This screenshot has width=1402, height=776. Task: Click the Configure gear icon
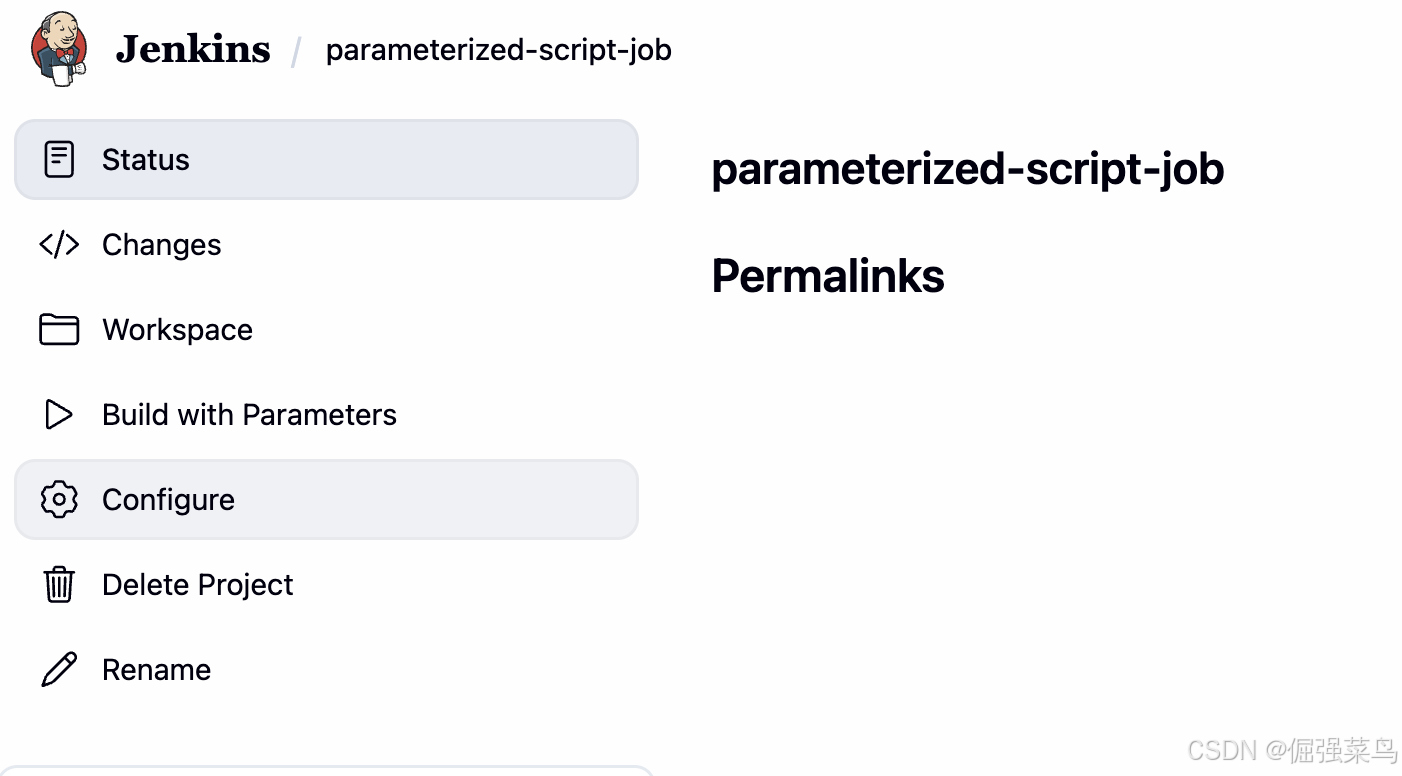(59, 500)
